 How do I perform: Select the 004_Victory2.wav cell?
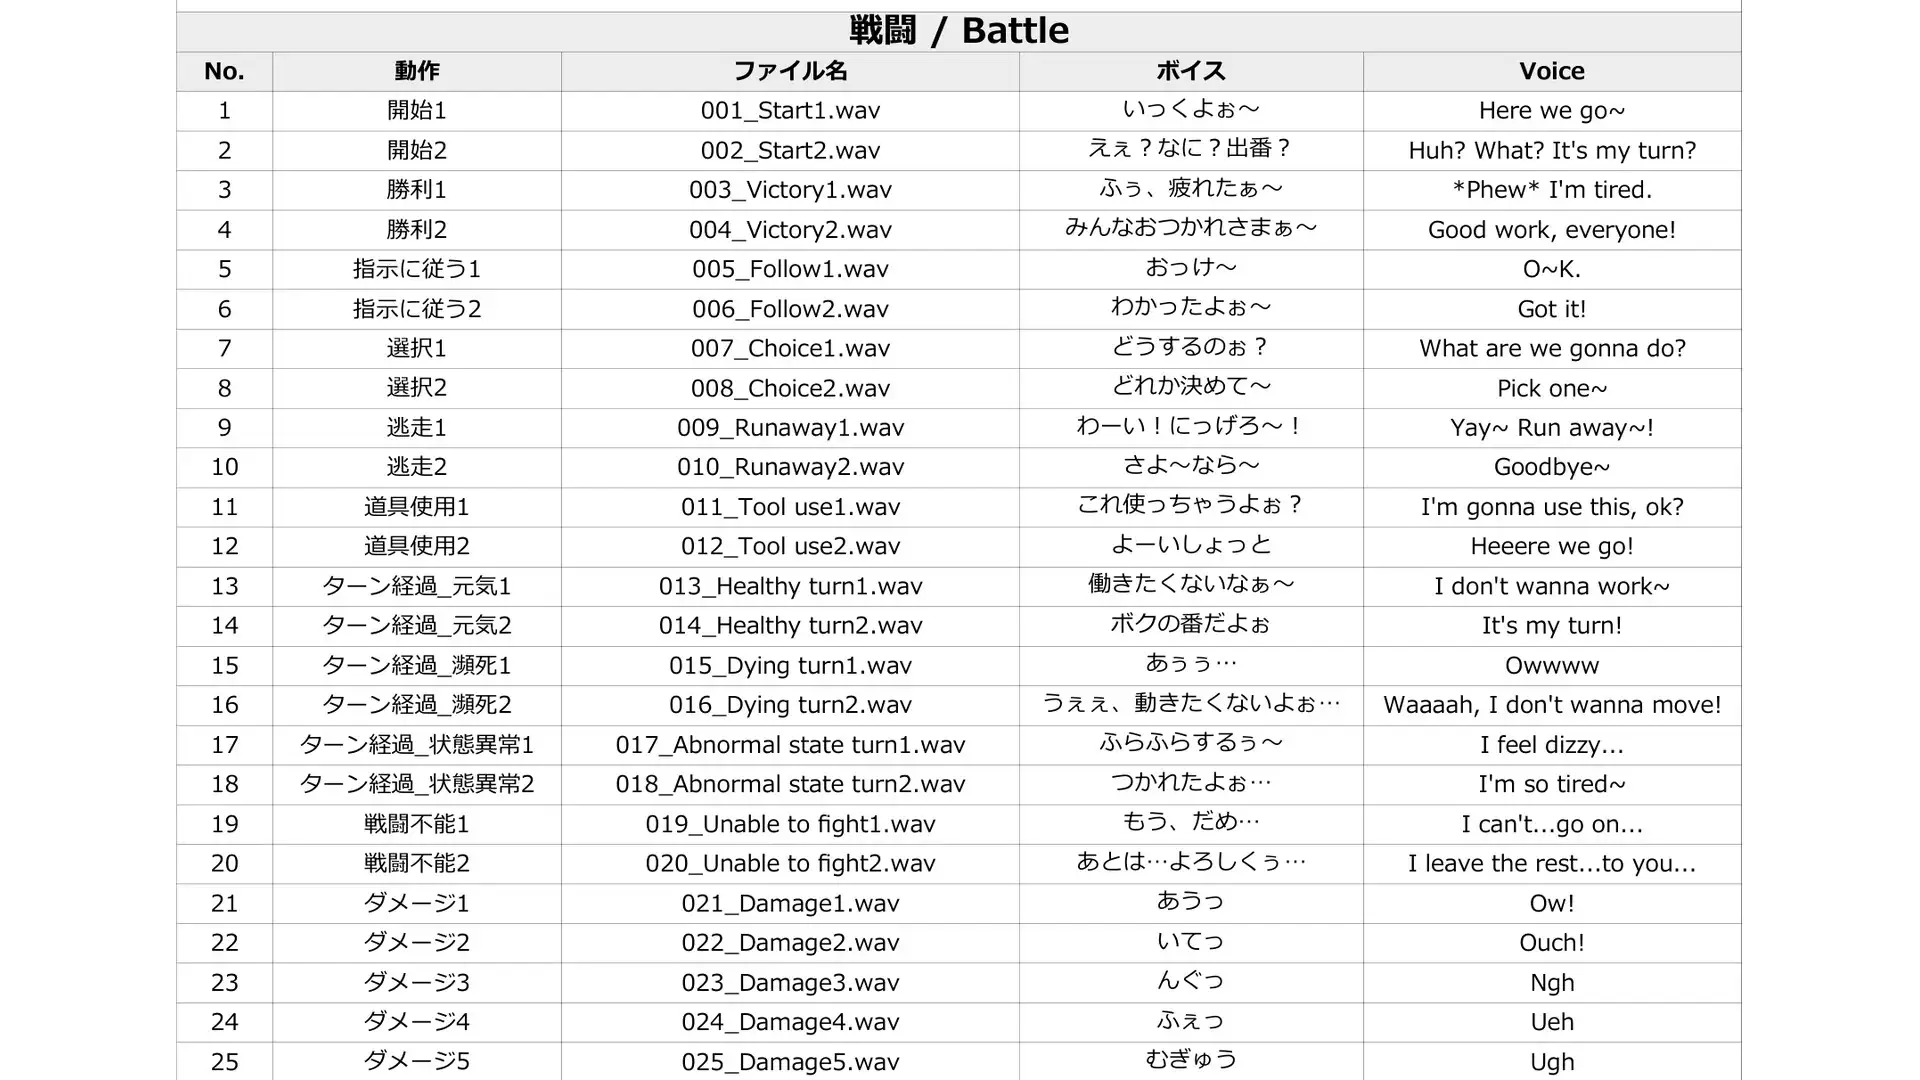(790, 230)
